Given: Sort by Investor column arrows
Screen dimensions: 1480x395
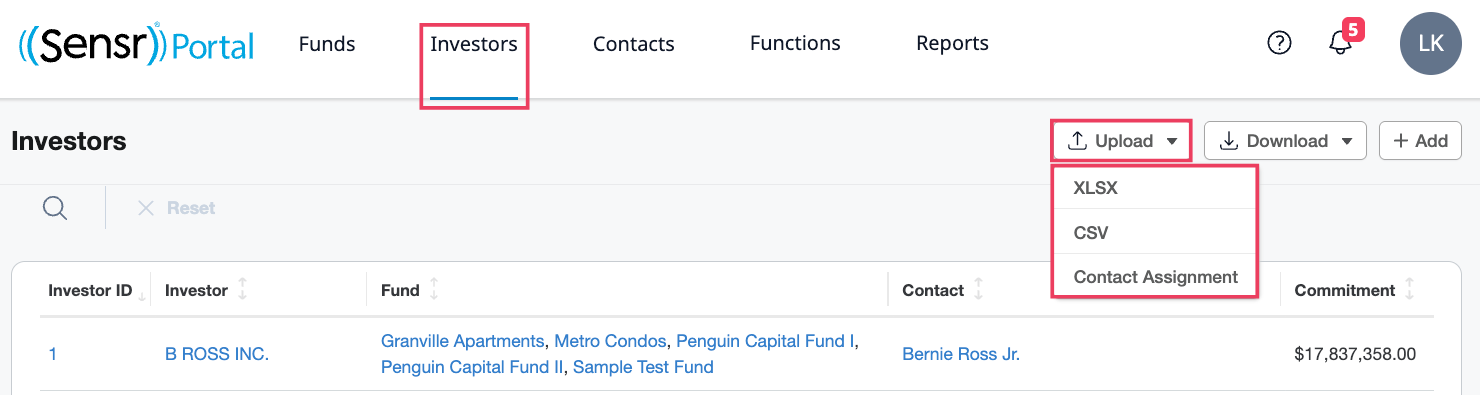Looking at the screenshot, I should (242, 290).
